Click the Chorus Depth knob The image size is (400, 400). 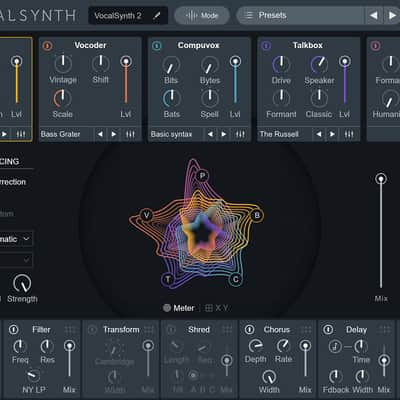[256, 346]
